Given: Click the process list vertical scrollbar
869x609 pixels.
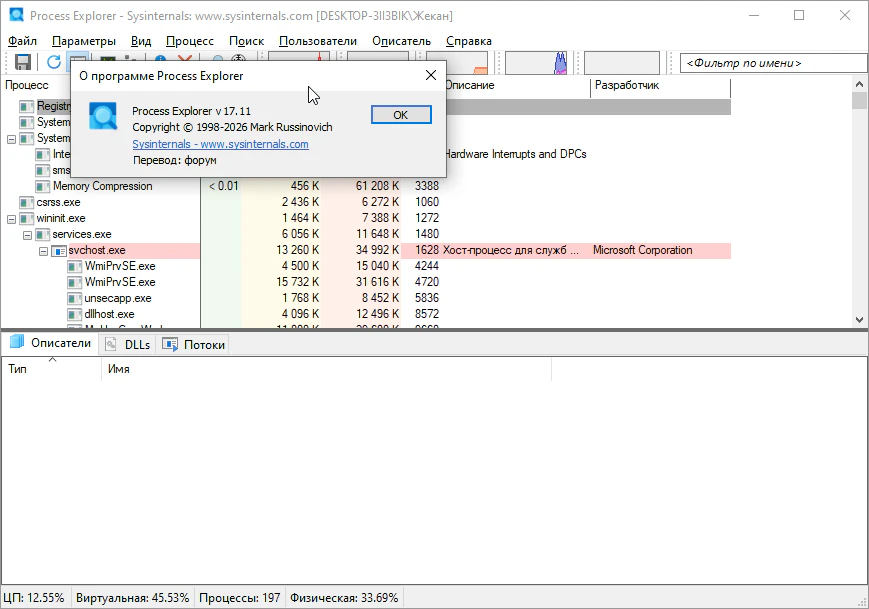Looking at the screenshot, I should point(859,200).
